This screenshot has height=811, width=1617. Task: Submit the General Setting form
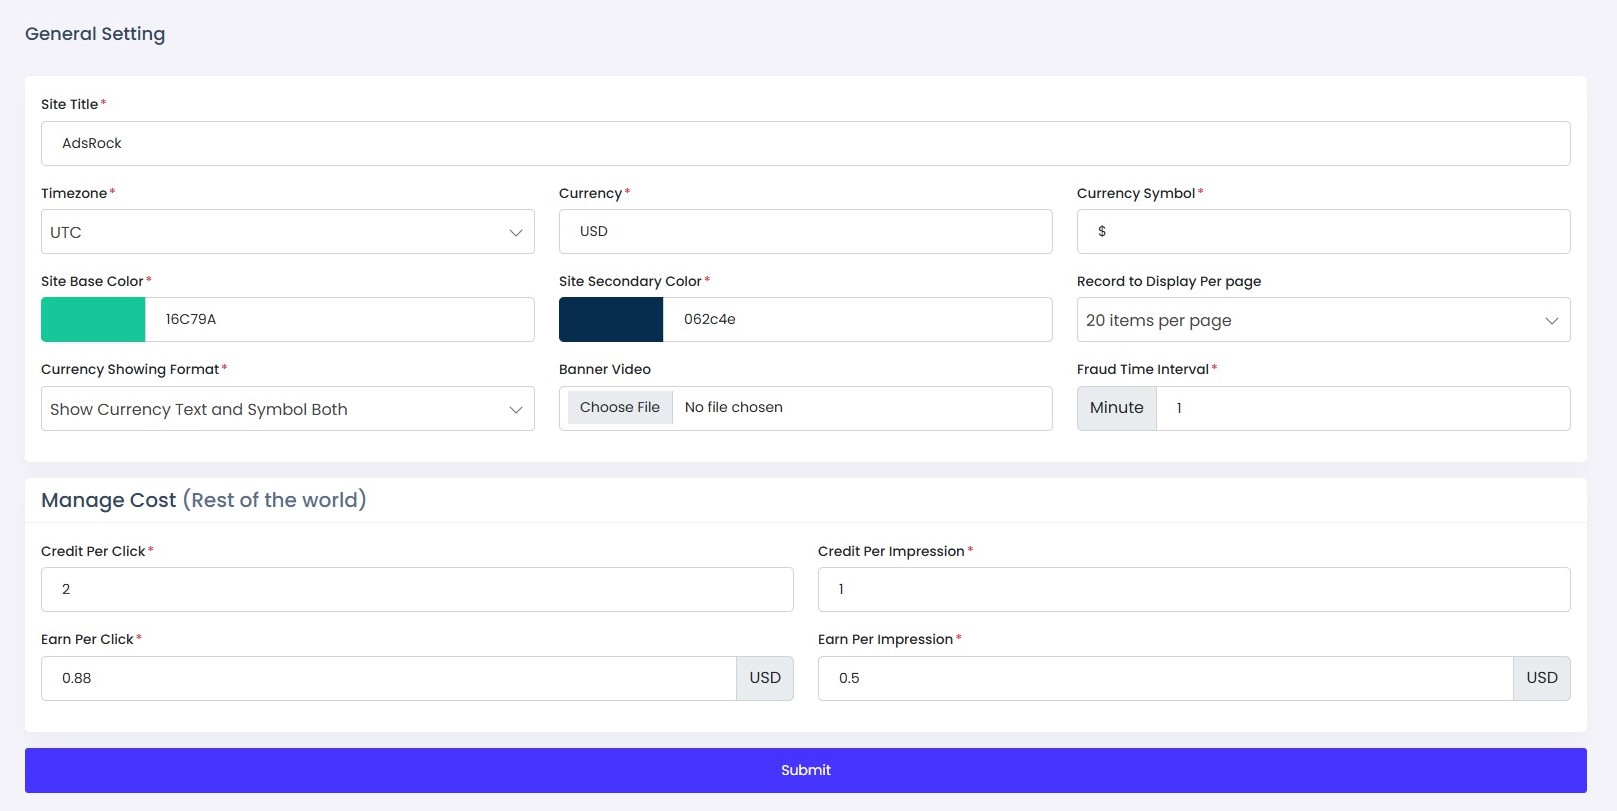click(805, 770)
